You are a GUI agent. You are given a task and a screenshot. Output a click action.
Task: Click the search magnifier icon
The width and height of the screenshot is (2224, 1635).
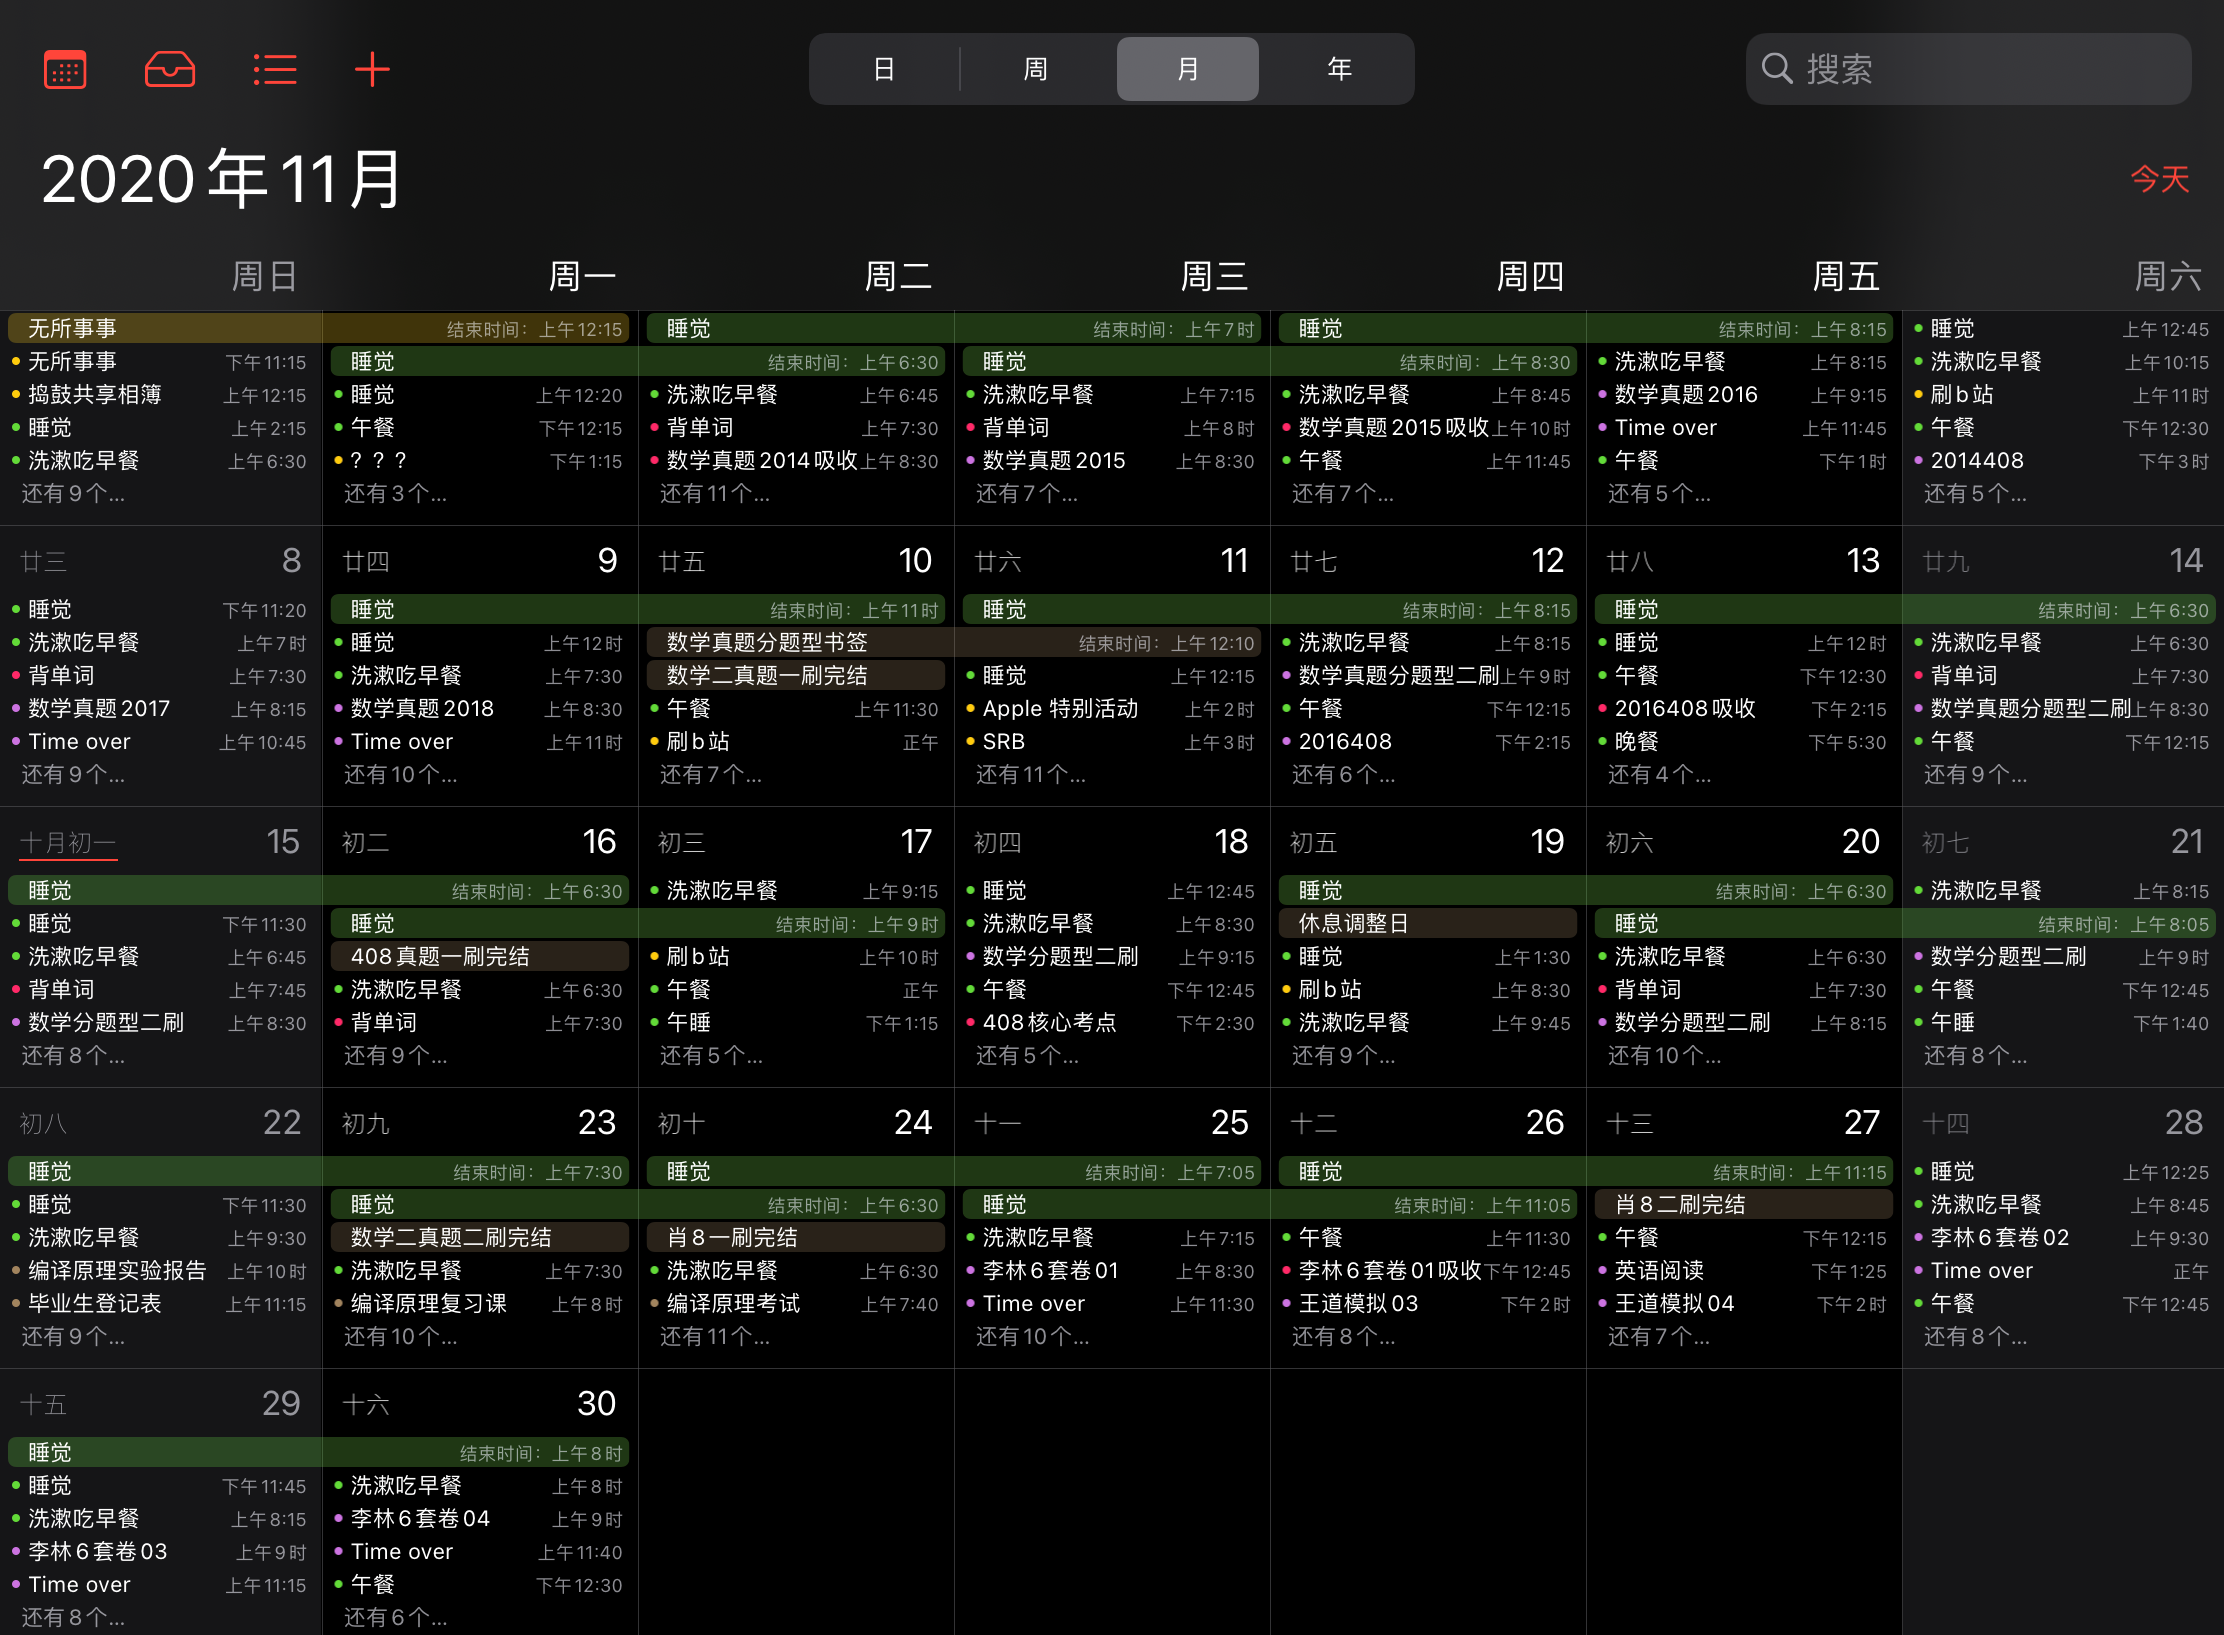pos(1776,69)
